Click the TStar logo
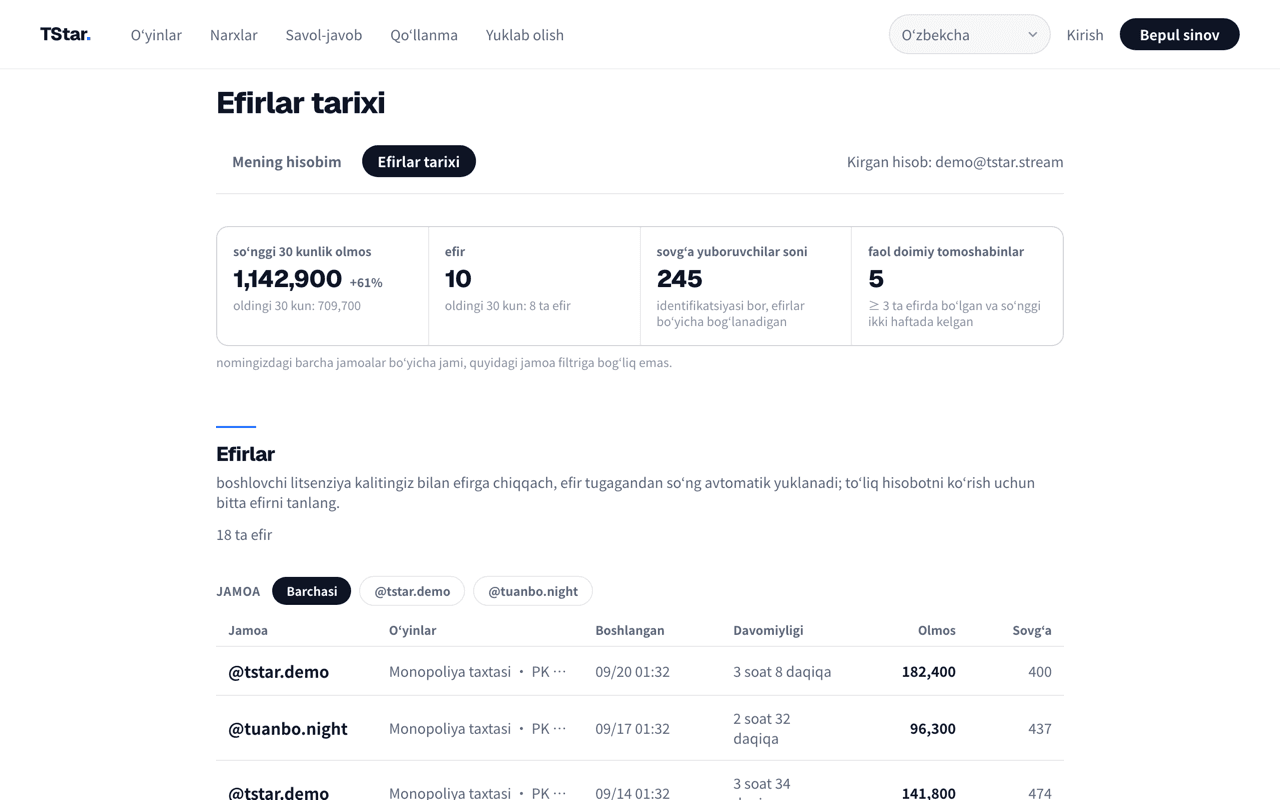This screenshot has height=800, width=1280. coord(65,34)
